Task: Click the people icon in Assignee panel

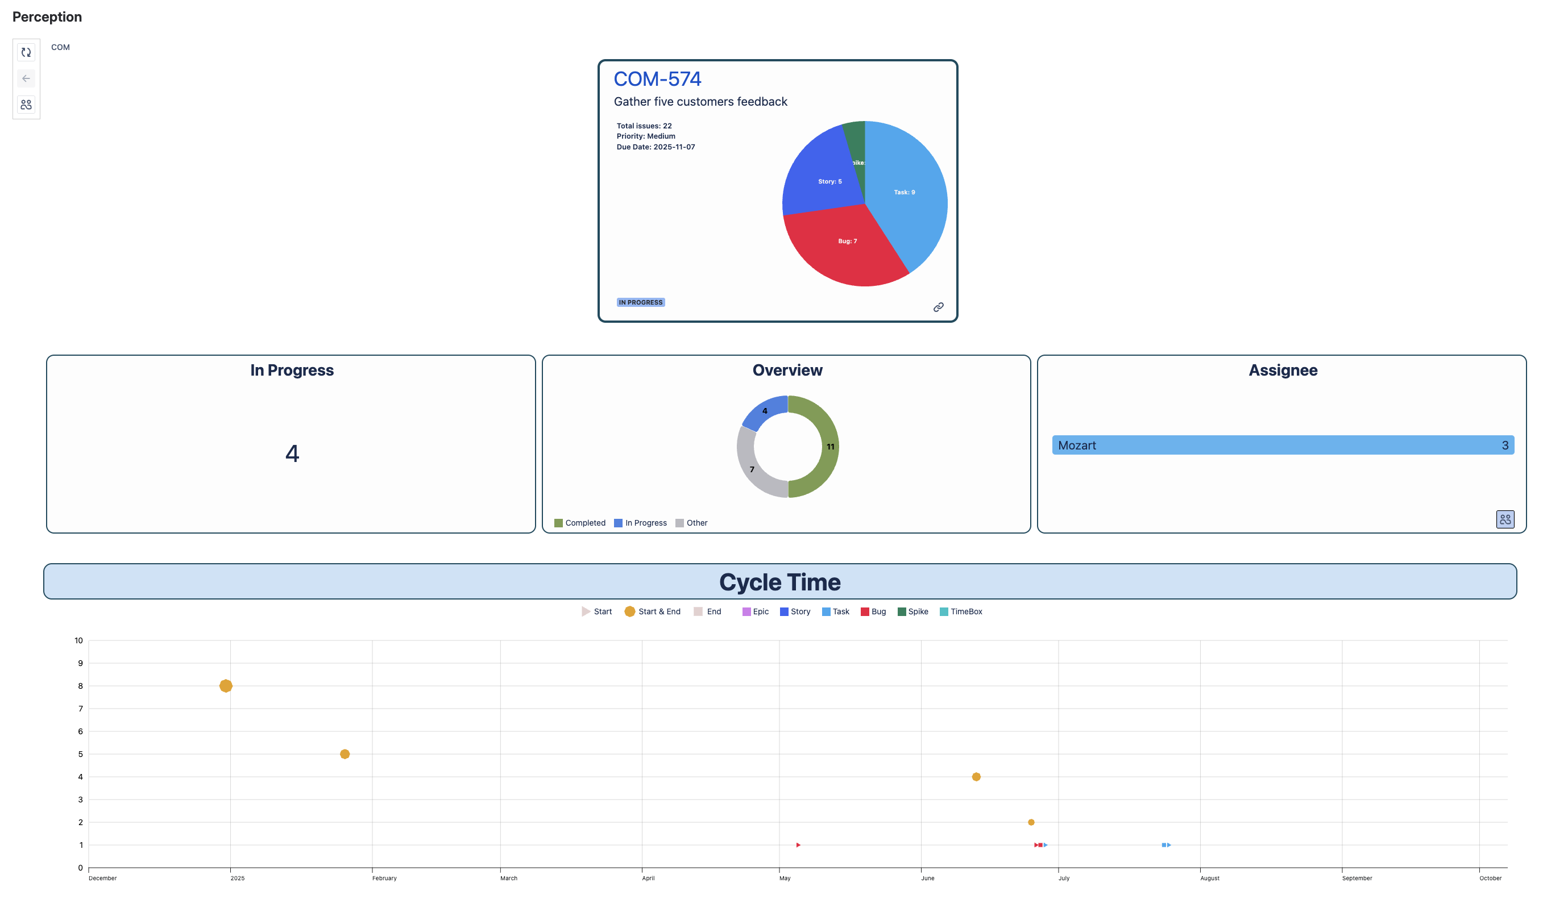Action: point(1505,519)
